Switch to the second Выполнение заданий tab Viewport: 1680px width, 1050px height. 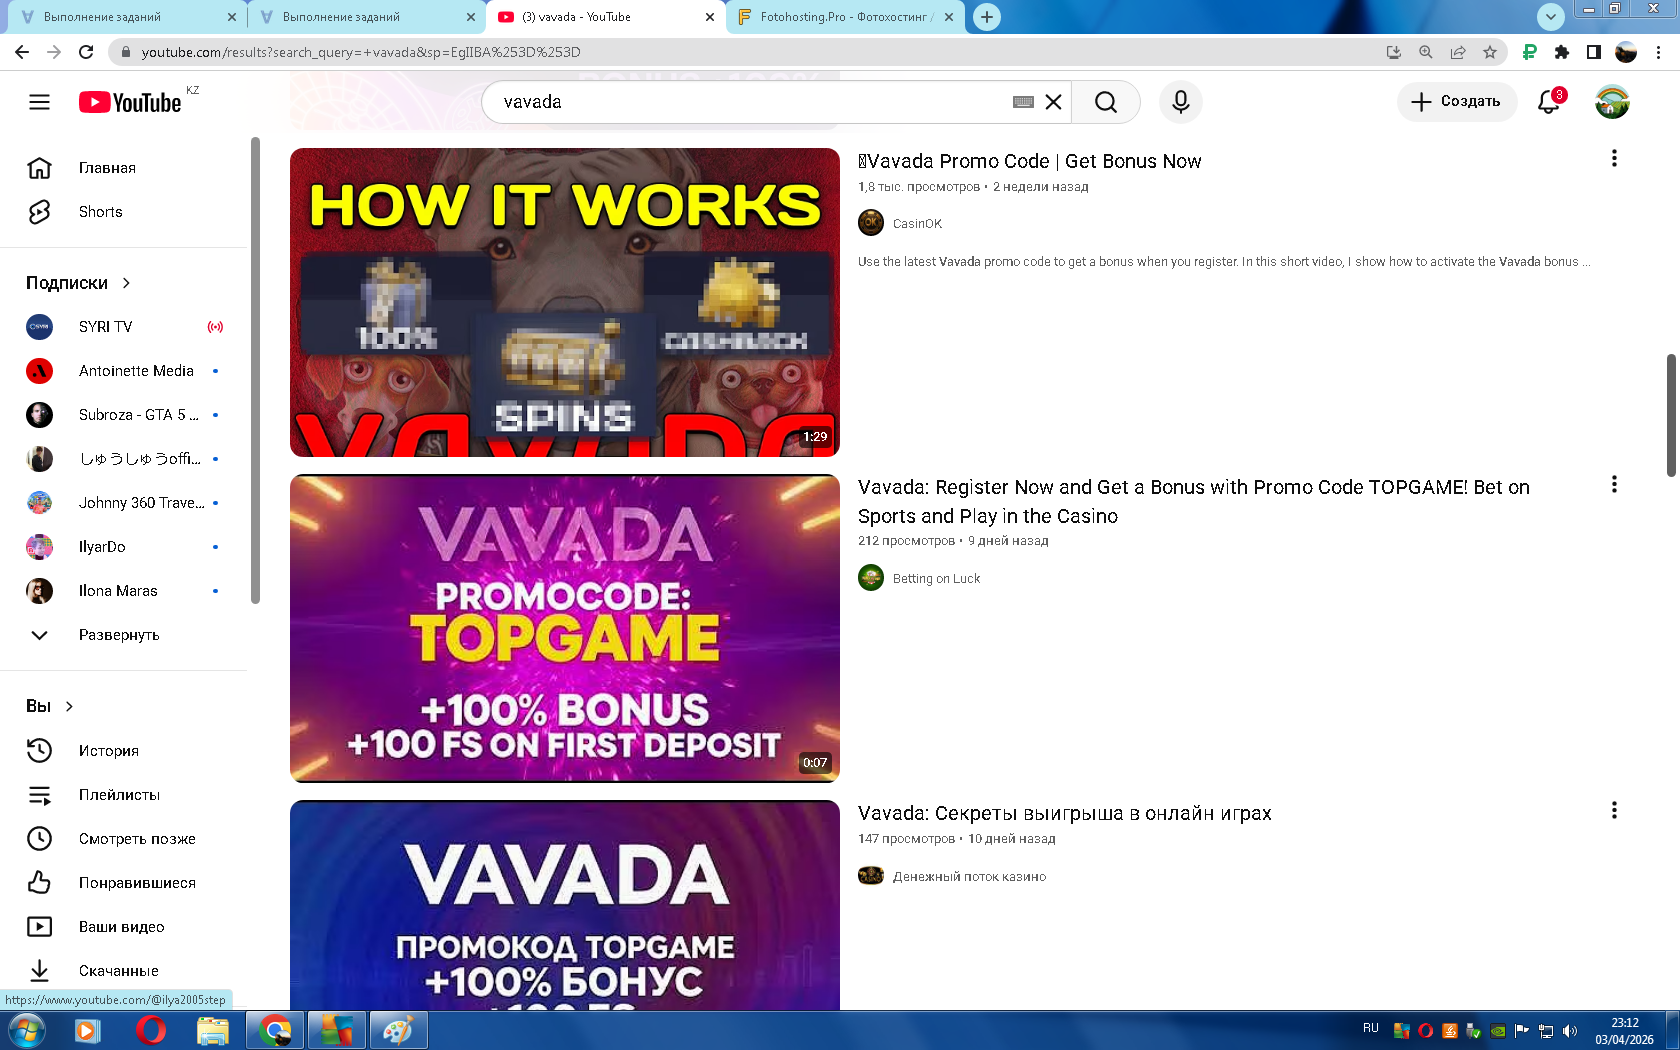365,17
